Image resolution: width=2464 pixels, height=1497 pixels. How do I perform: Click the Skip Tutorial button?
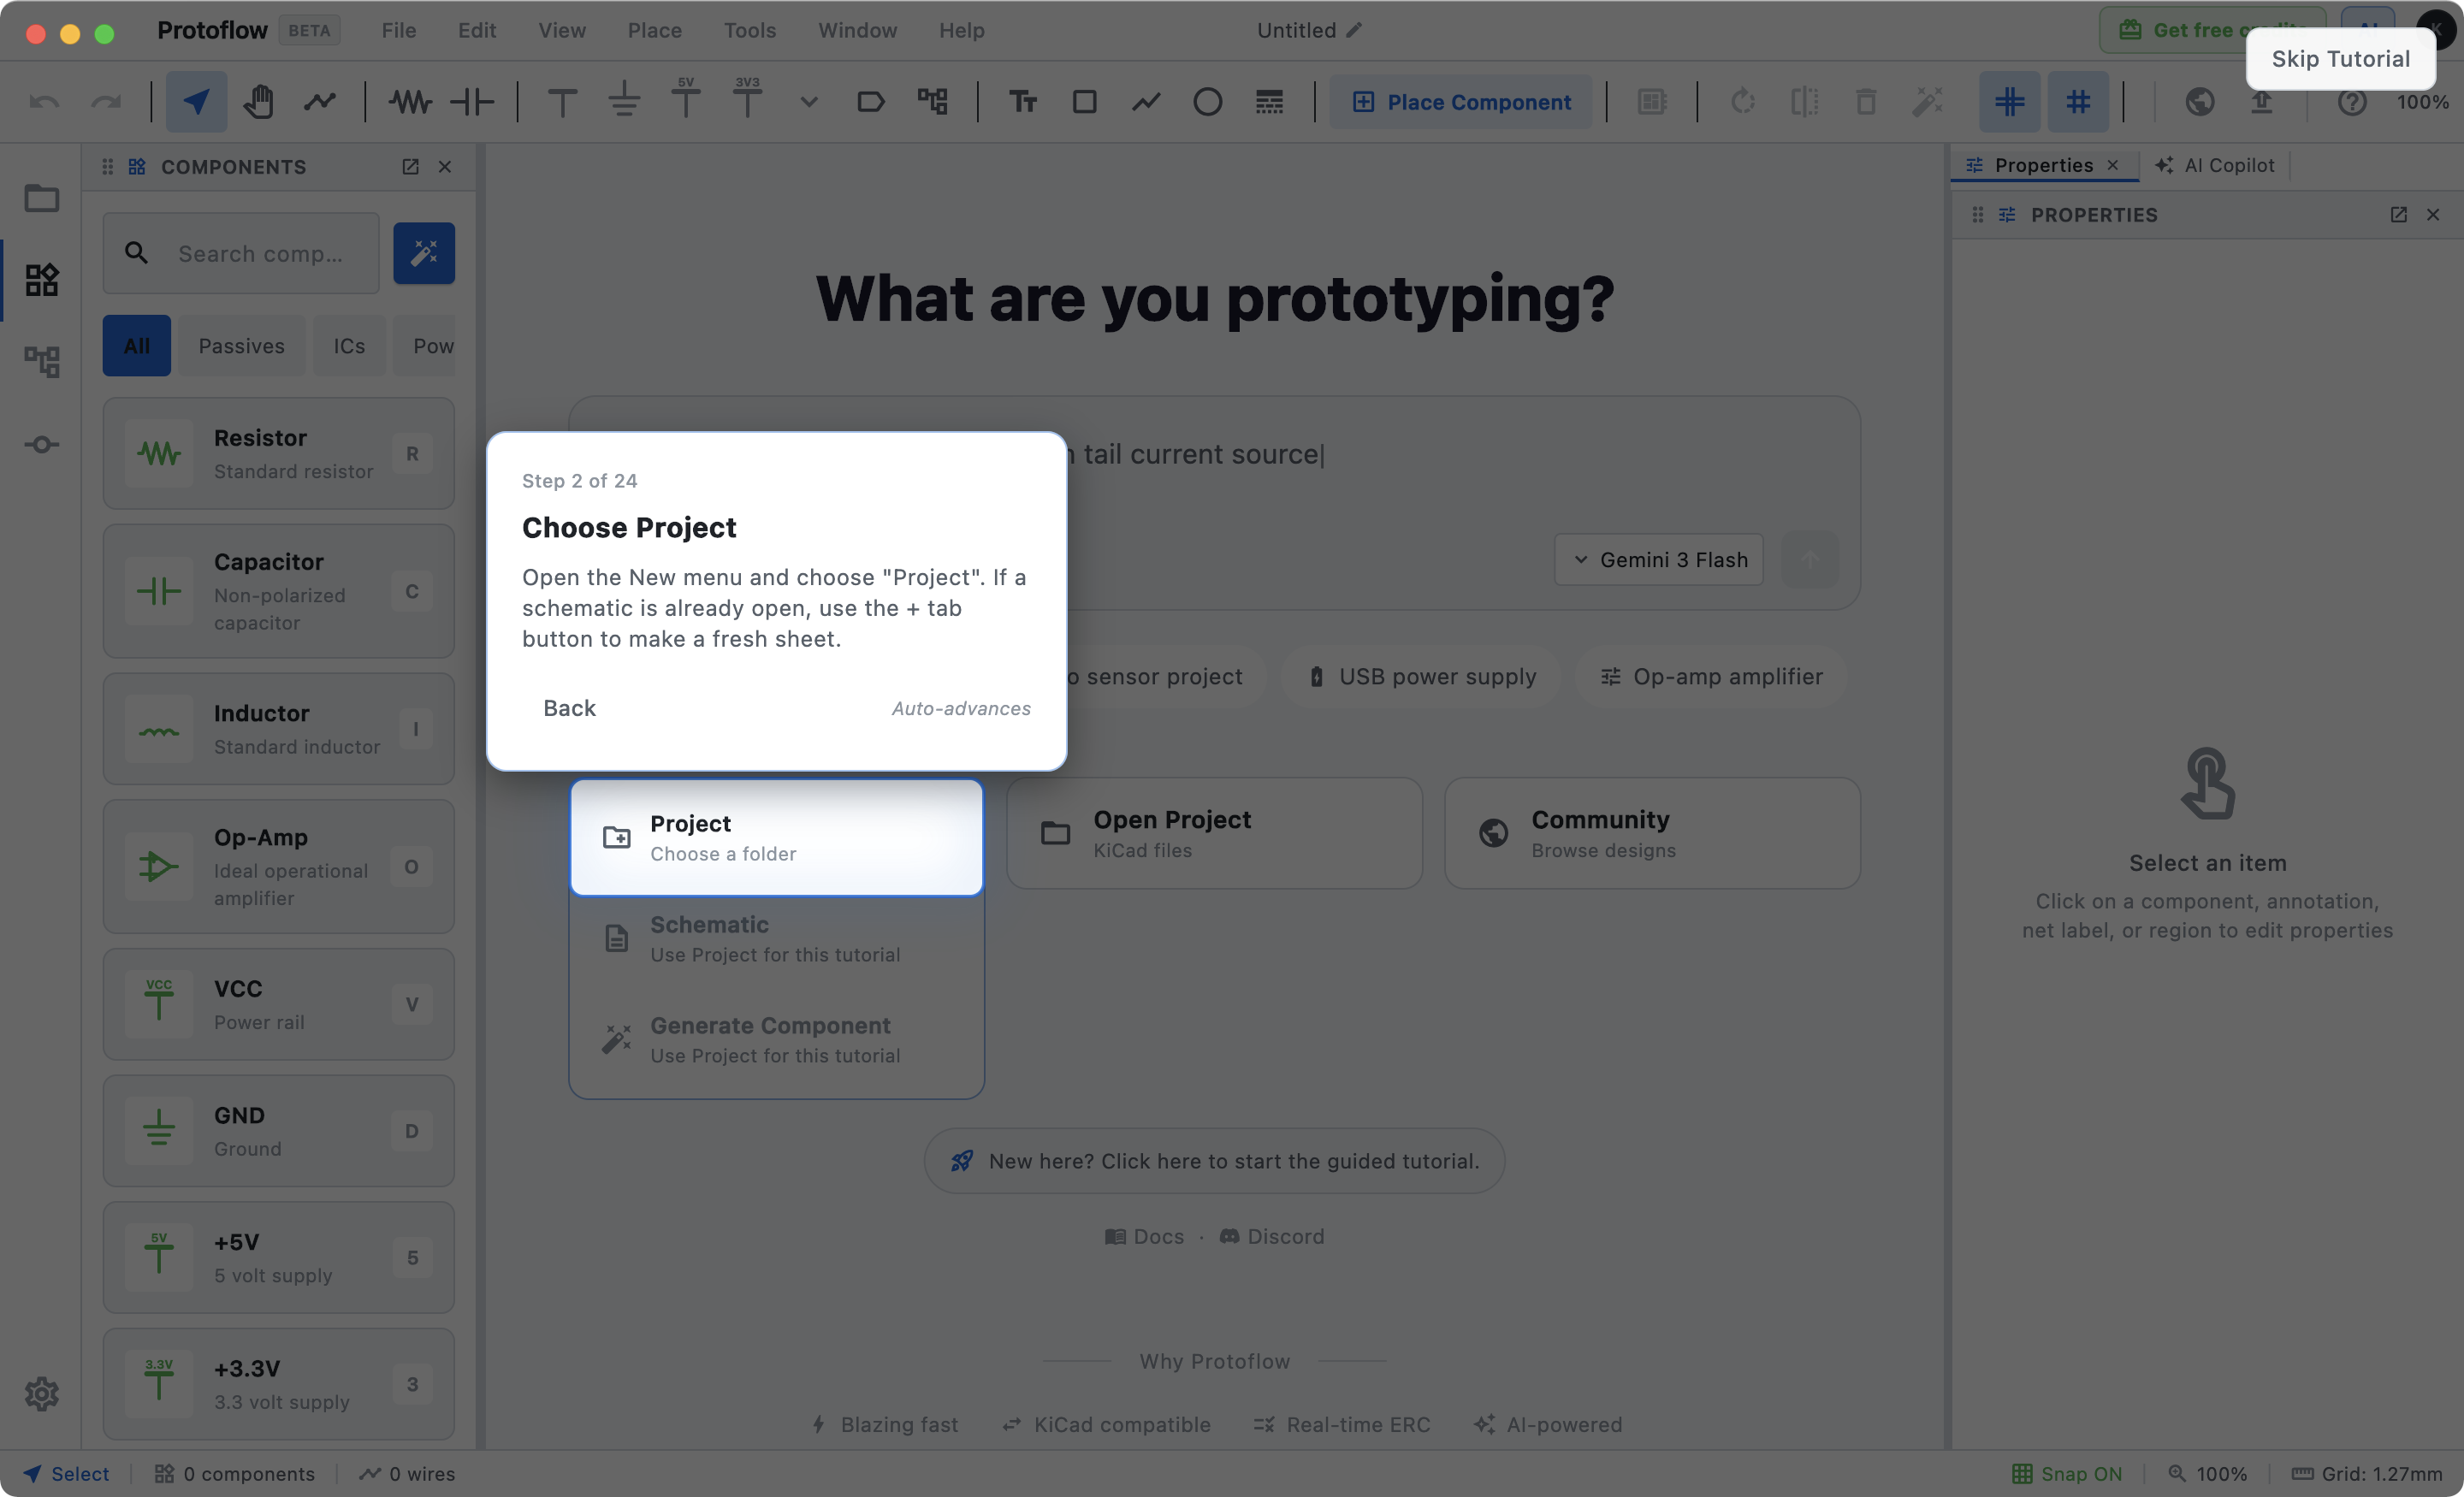click(x=2341, y=58)
